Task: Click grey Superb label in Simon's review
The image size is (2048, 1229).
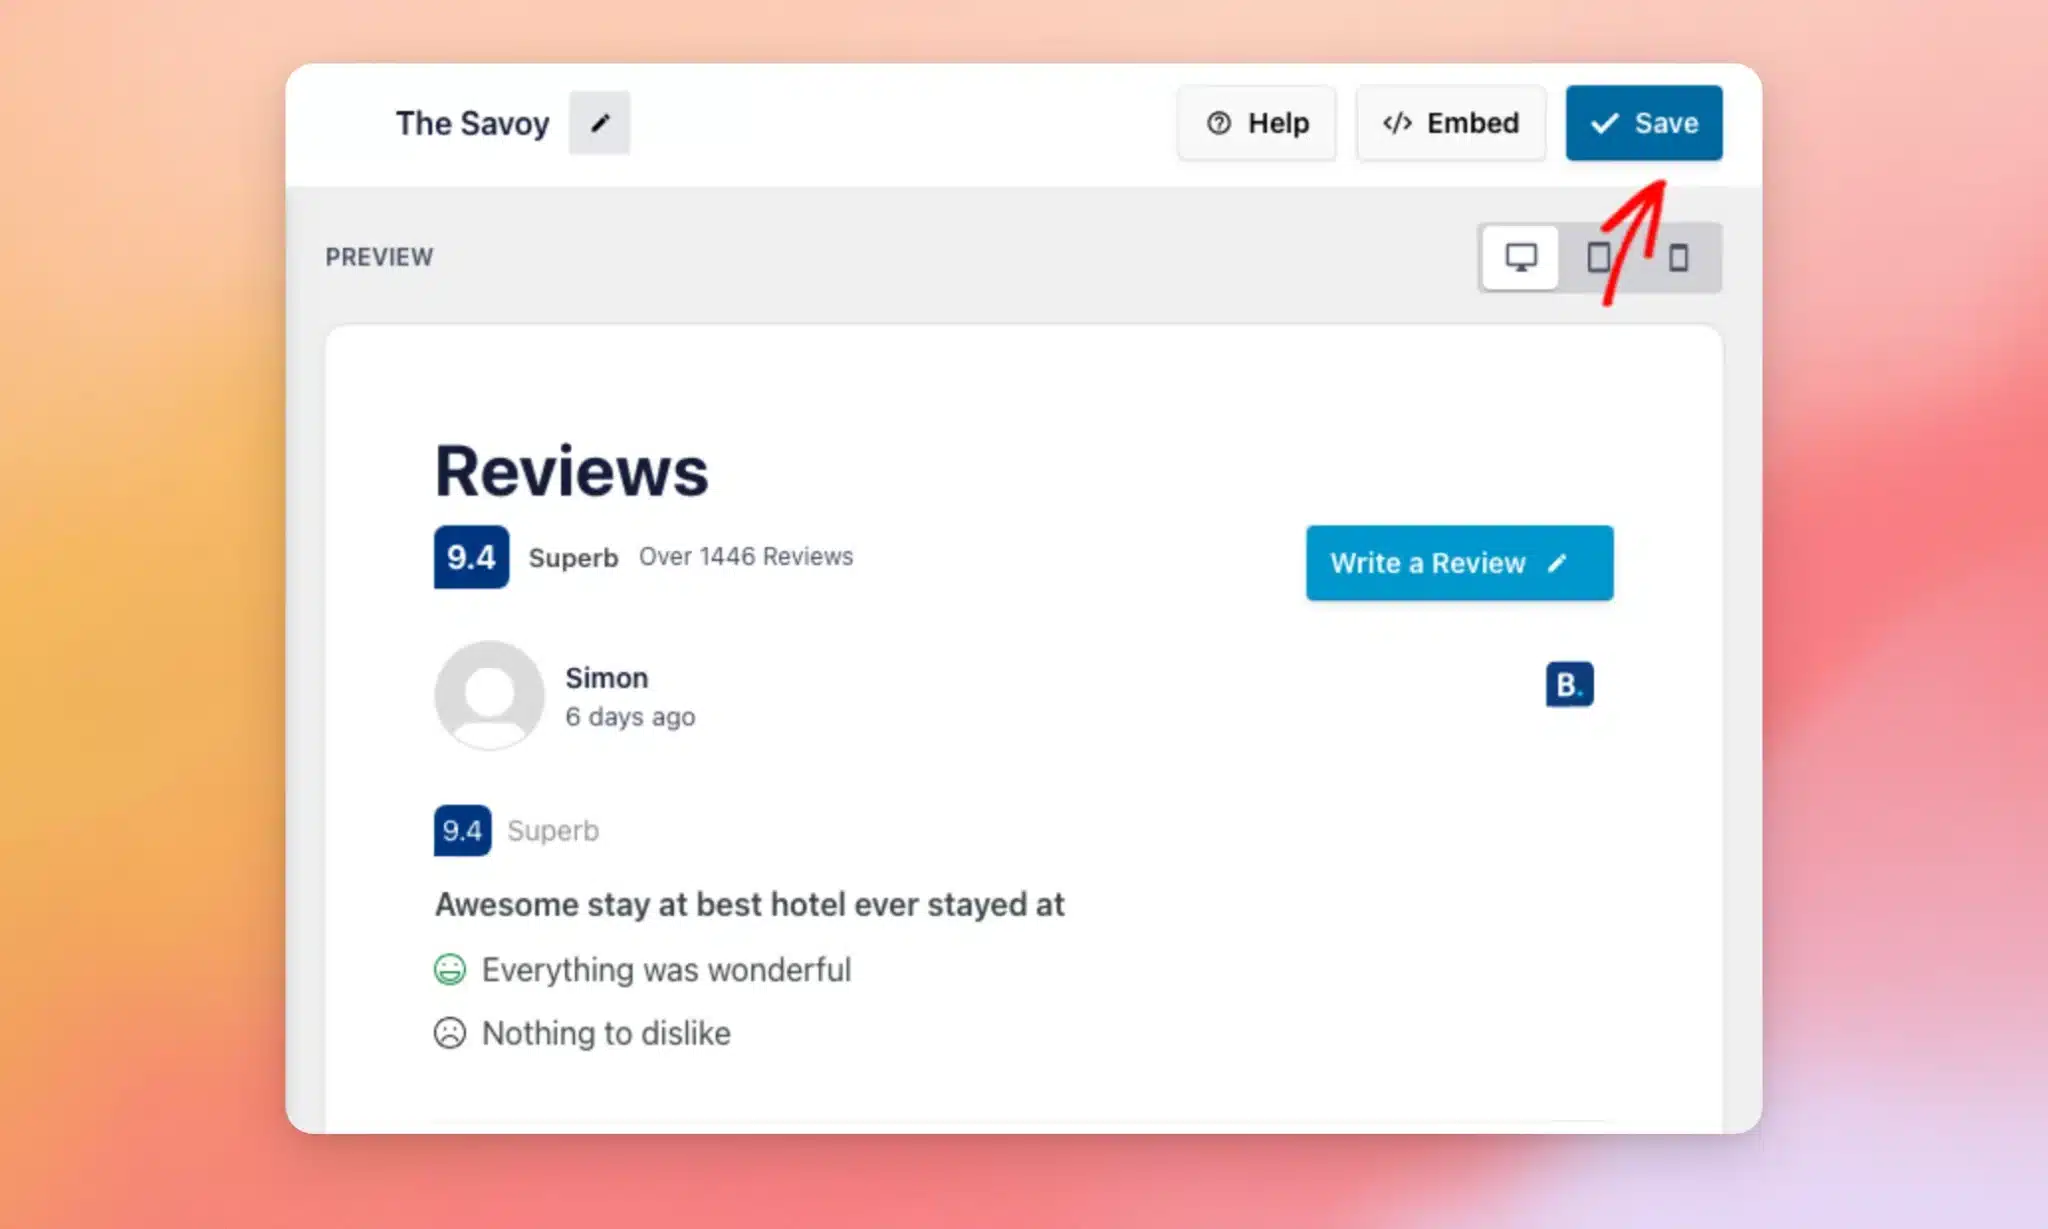Action: click(553, 831)
